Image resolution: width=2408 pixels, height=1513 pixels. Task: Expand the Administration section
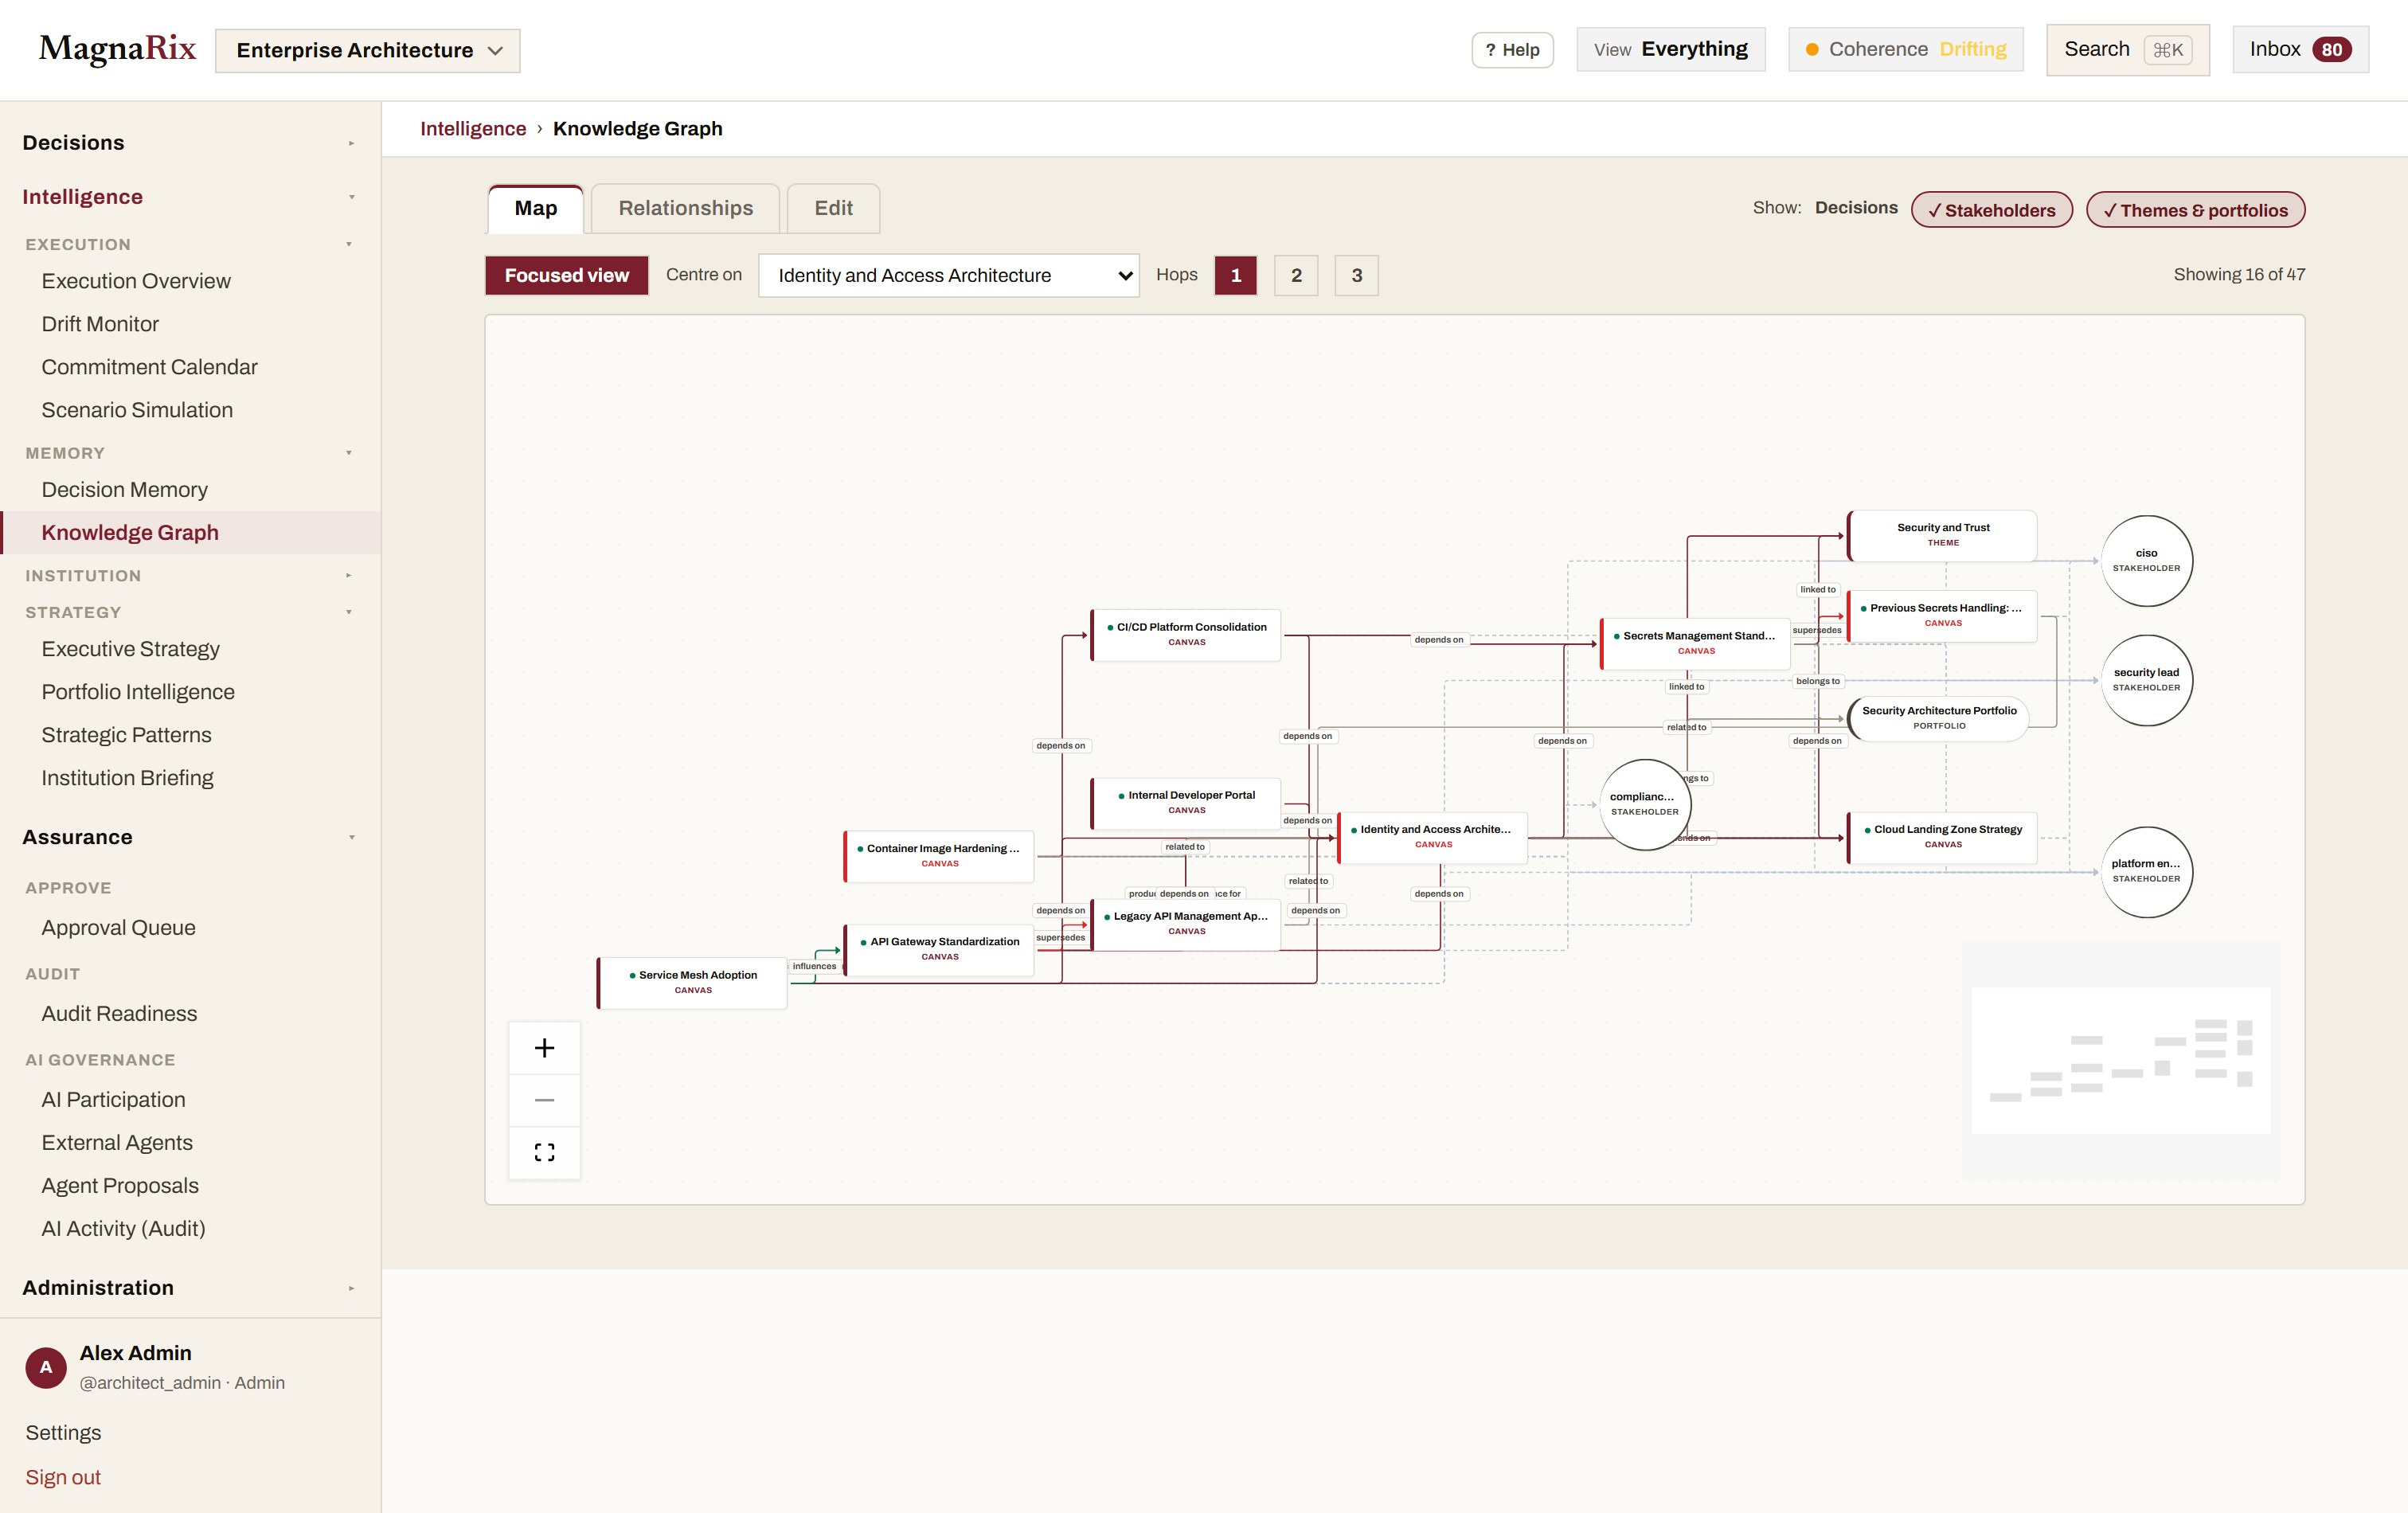point(190,1287)
